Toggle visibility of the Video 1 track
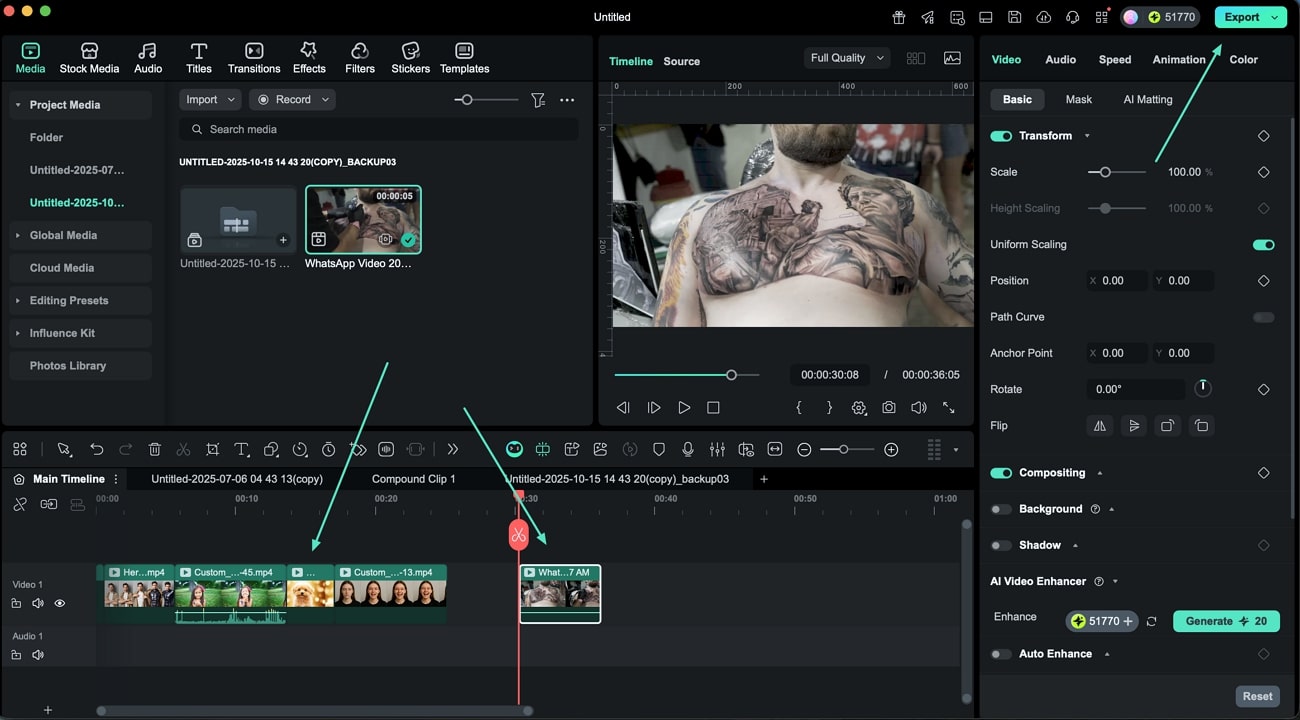Image resolution: width=1300 pixels, height=720 pixels. (60, 603)
